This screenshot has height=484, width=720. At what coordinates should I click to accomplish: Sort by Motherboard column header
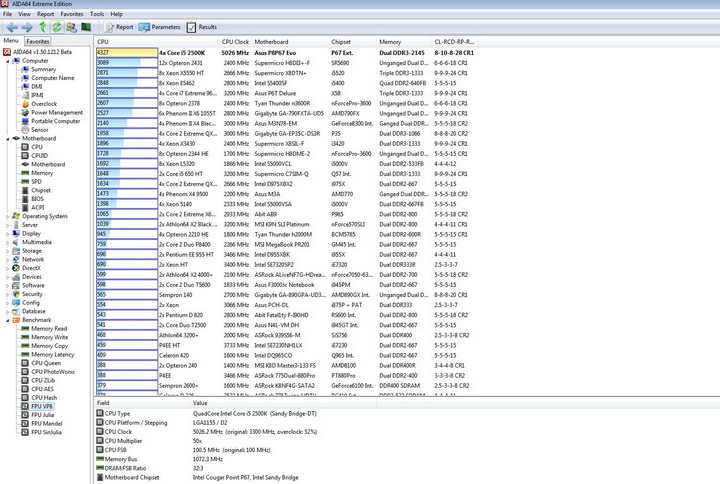coord(290,42)
